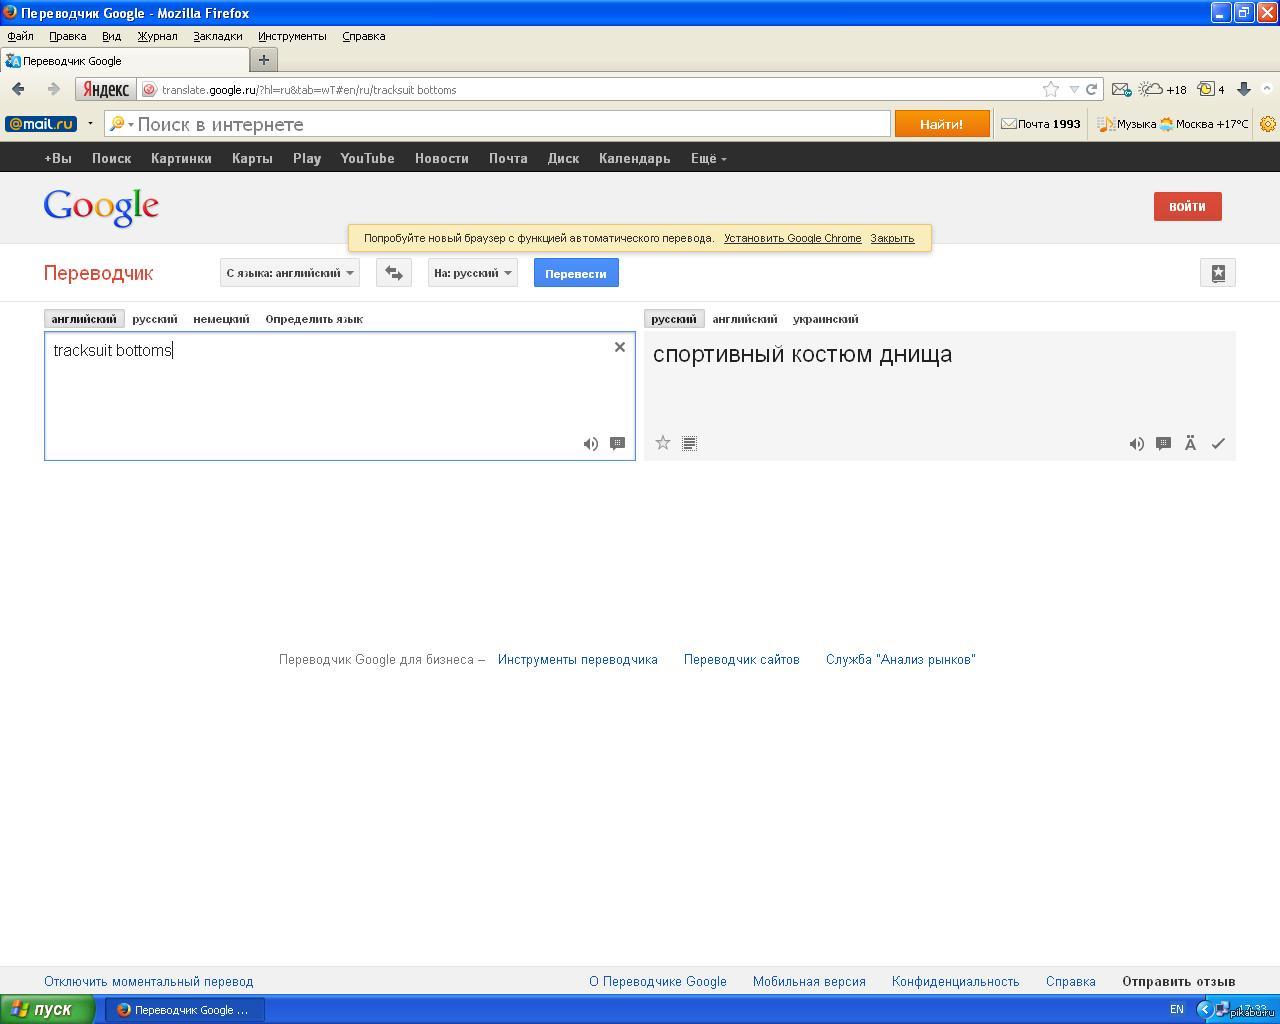Go back with the browser arrow
This screenshot has height=1024, width=1280.
tap(18, 89)
